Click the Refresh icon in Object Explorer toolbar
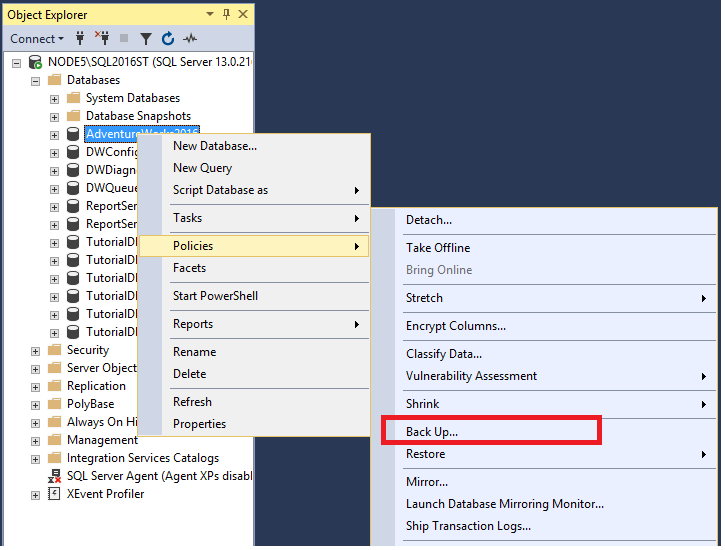This screenshot has height=550, width=725. 168,38
